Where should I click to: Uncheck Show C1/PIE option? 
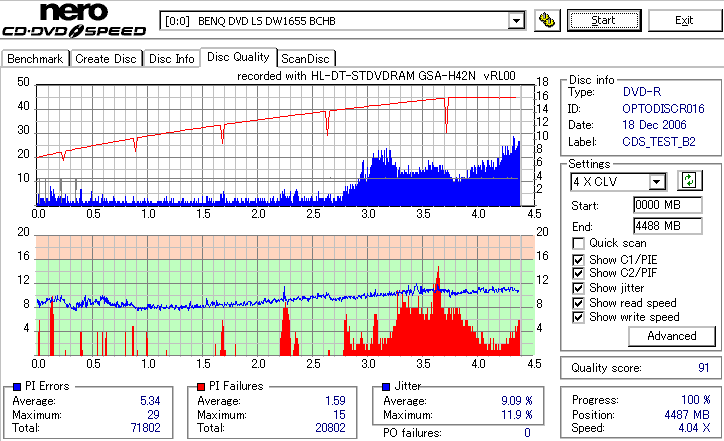tap(578, 260)
